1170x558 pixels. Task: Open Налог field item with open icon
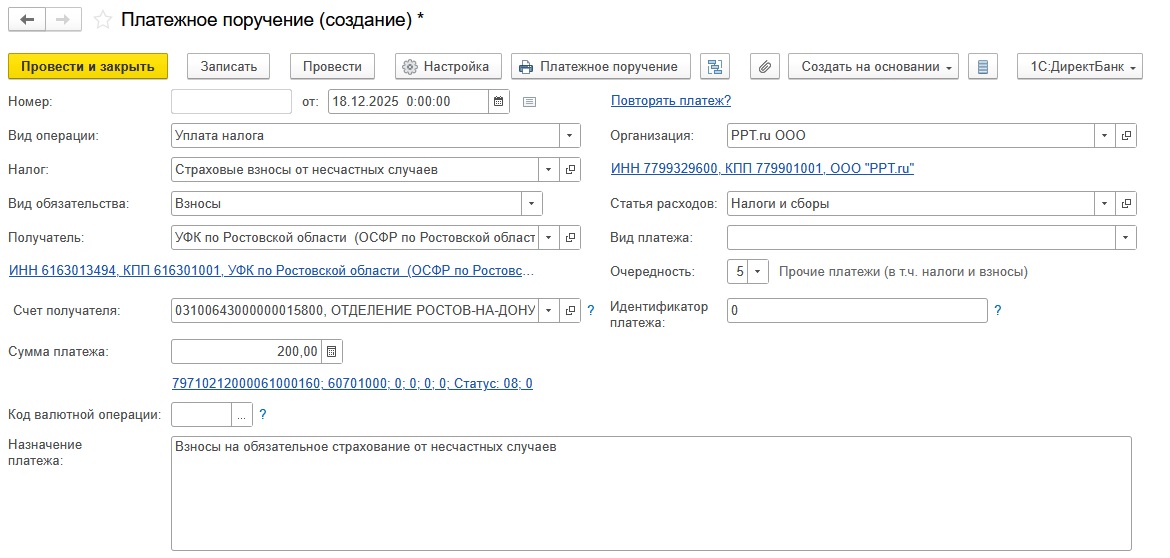570,169
